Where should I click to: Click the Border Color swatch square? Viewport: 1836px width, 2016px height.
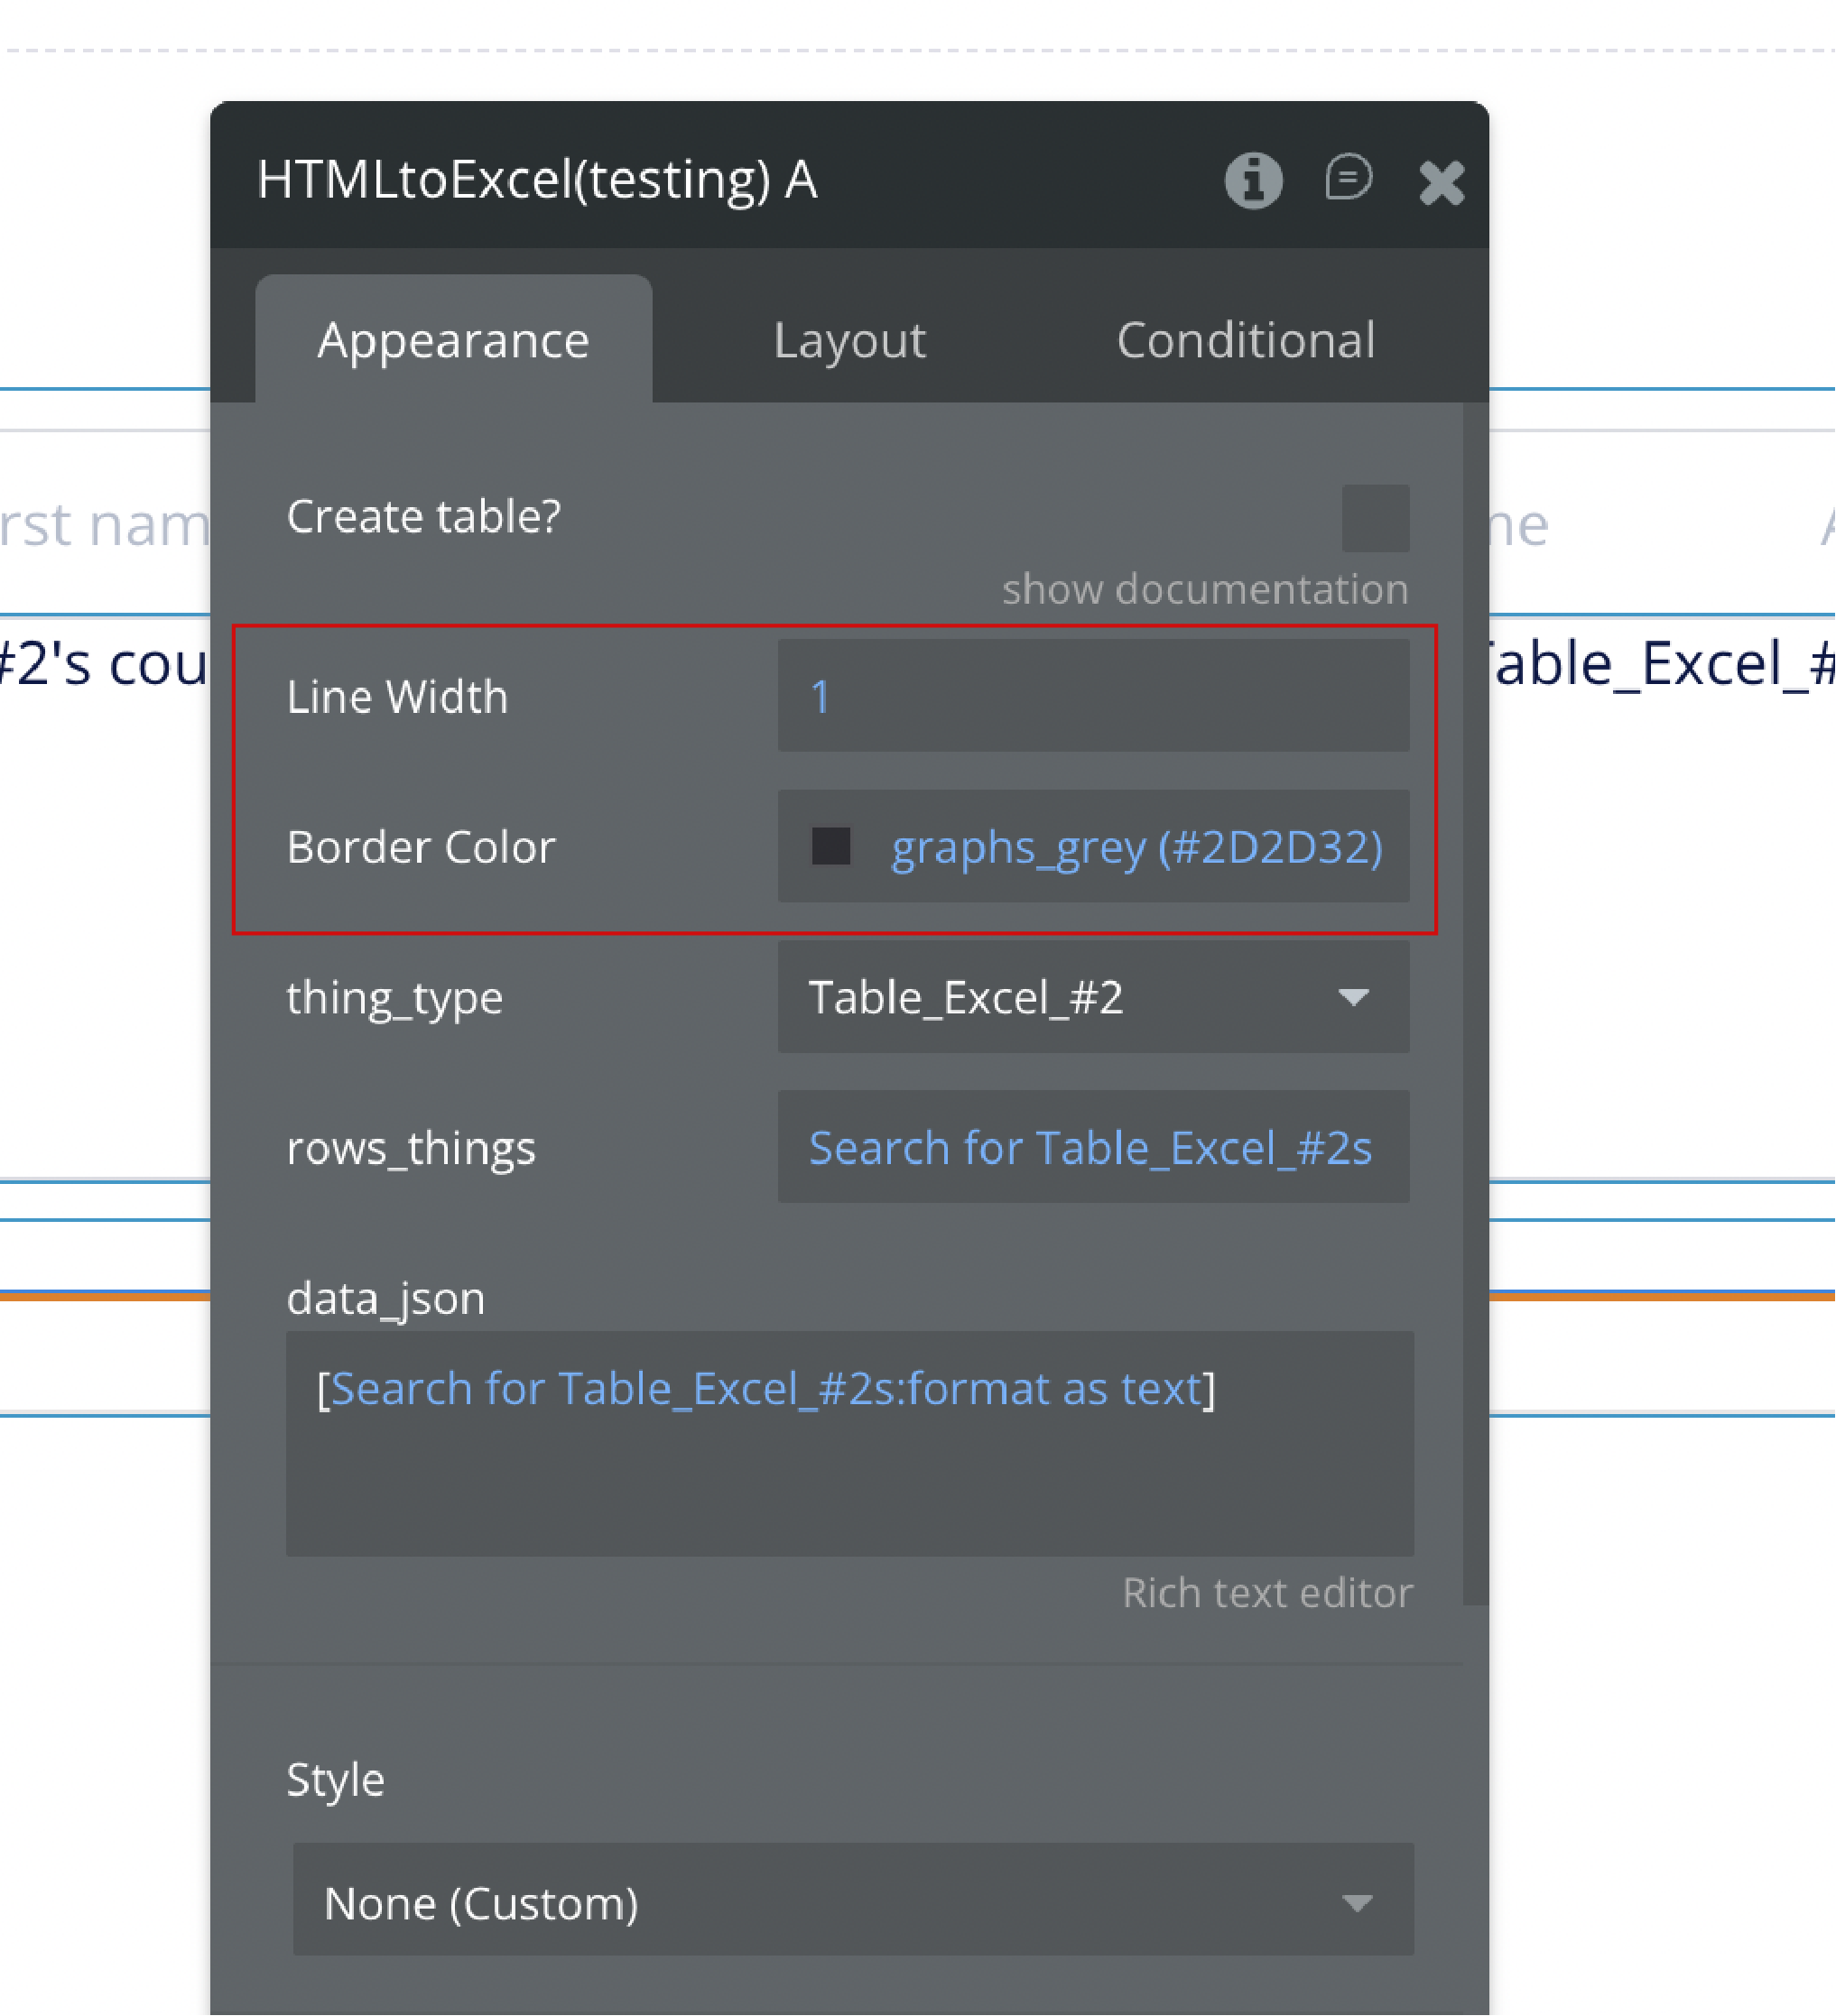click(831, 846)
